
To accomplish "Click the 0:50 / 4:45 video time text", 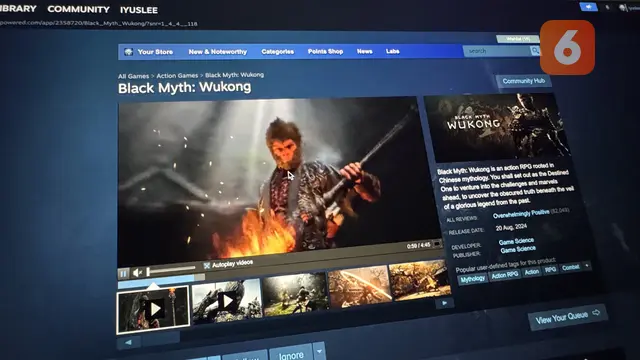I will [419, 246].
